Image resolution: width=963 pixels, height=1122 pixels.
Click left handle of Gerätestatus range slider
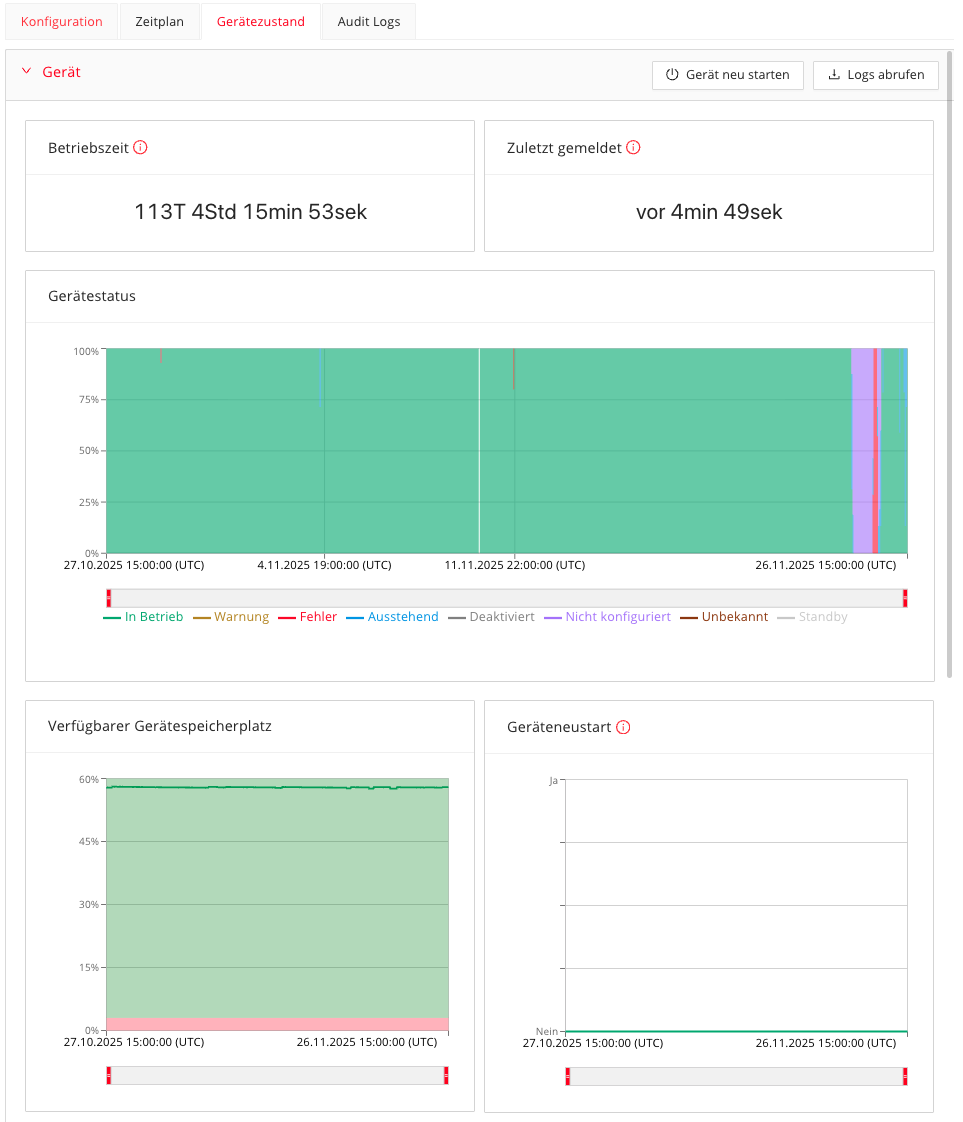[109, 598]
